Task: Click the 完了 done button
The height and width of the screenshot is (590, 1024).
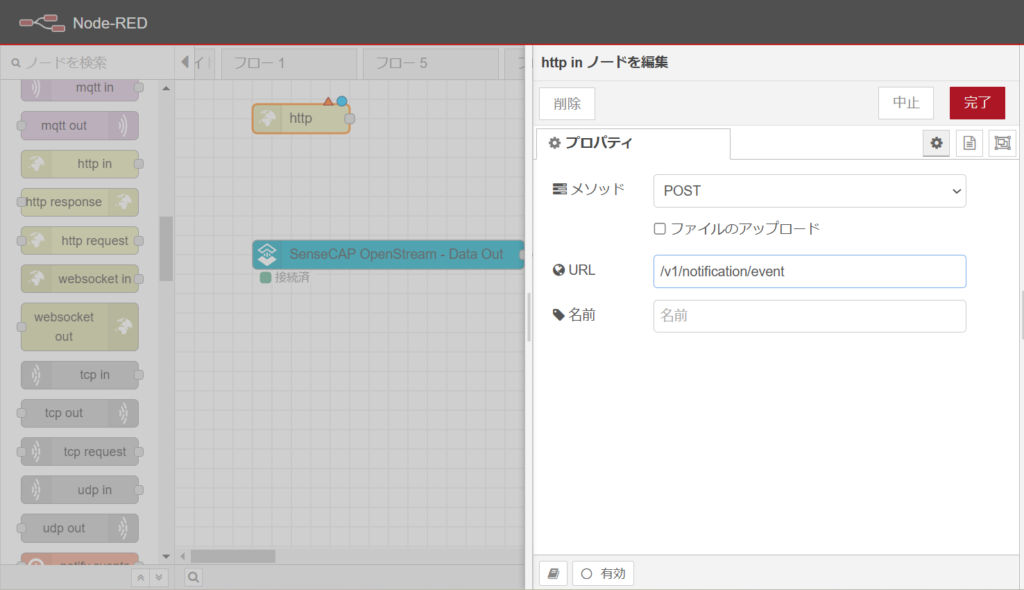Action: 977,103
